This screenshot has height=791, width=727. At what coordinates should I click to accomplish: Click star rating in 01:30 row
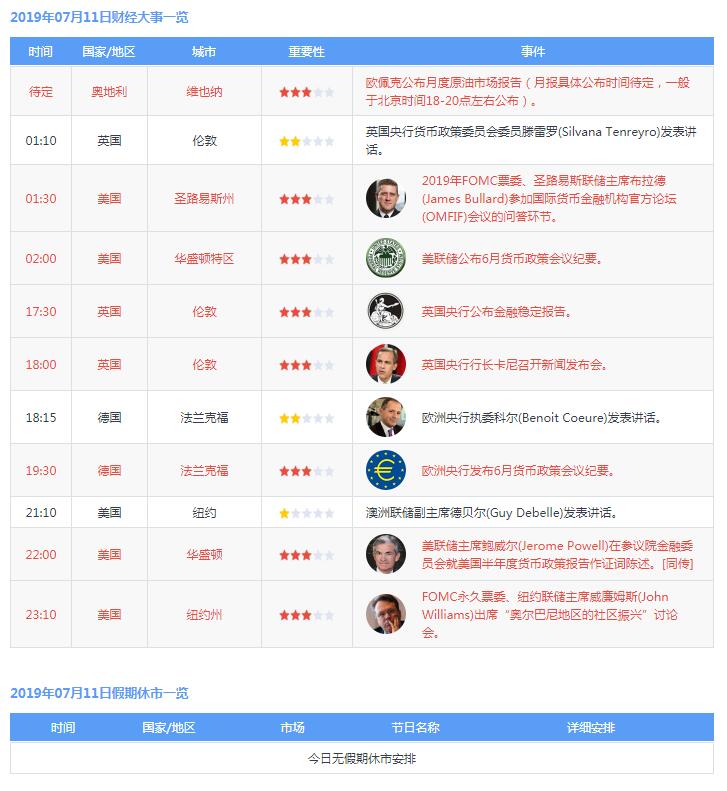(307, 199)
